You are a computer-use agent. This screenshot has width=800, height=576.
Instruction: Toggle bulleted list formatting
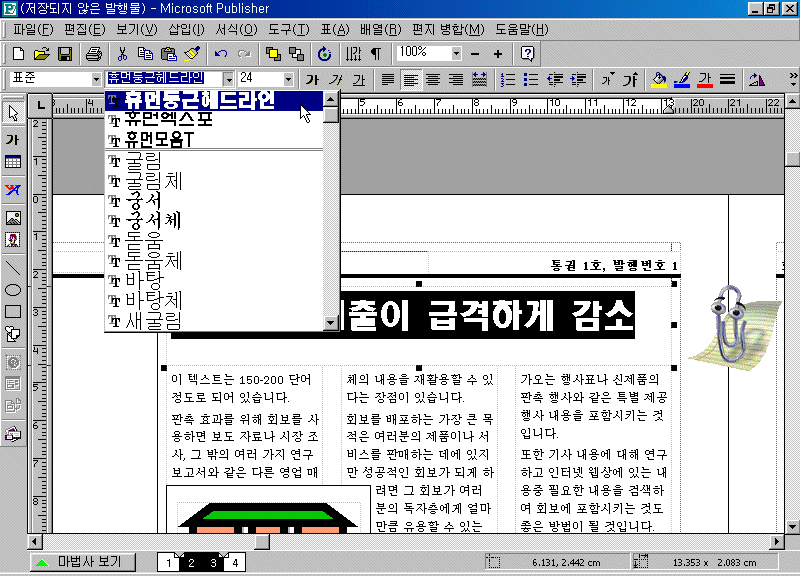point(531,80)
